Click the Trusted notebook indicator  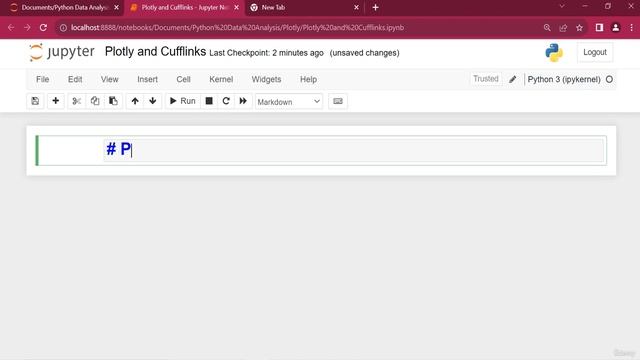pos(485,79)
